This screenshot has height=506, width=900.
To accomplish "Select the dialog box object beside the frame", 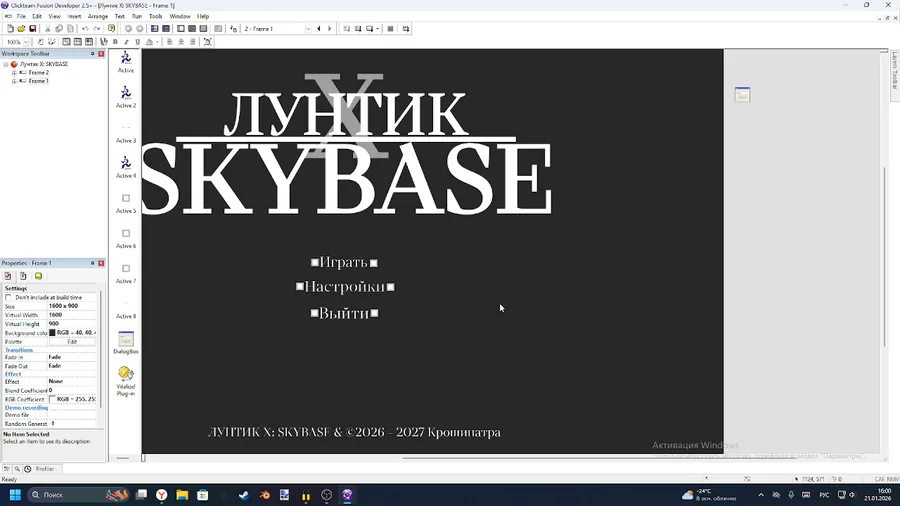I will point(742,95).
